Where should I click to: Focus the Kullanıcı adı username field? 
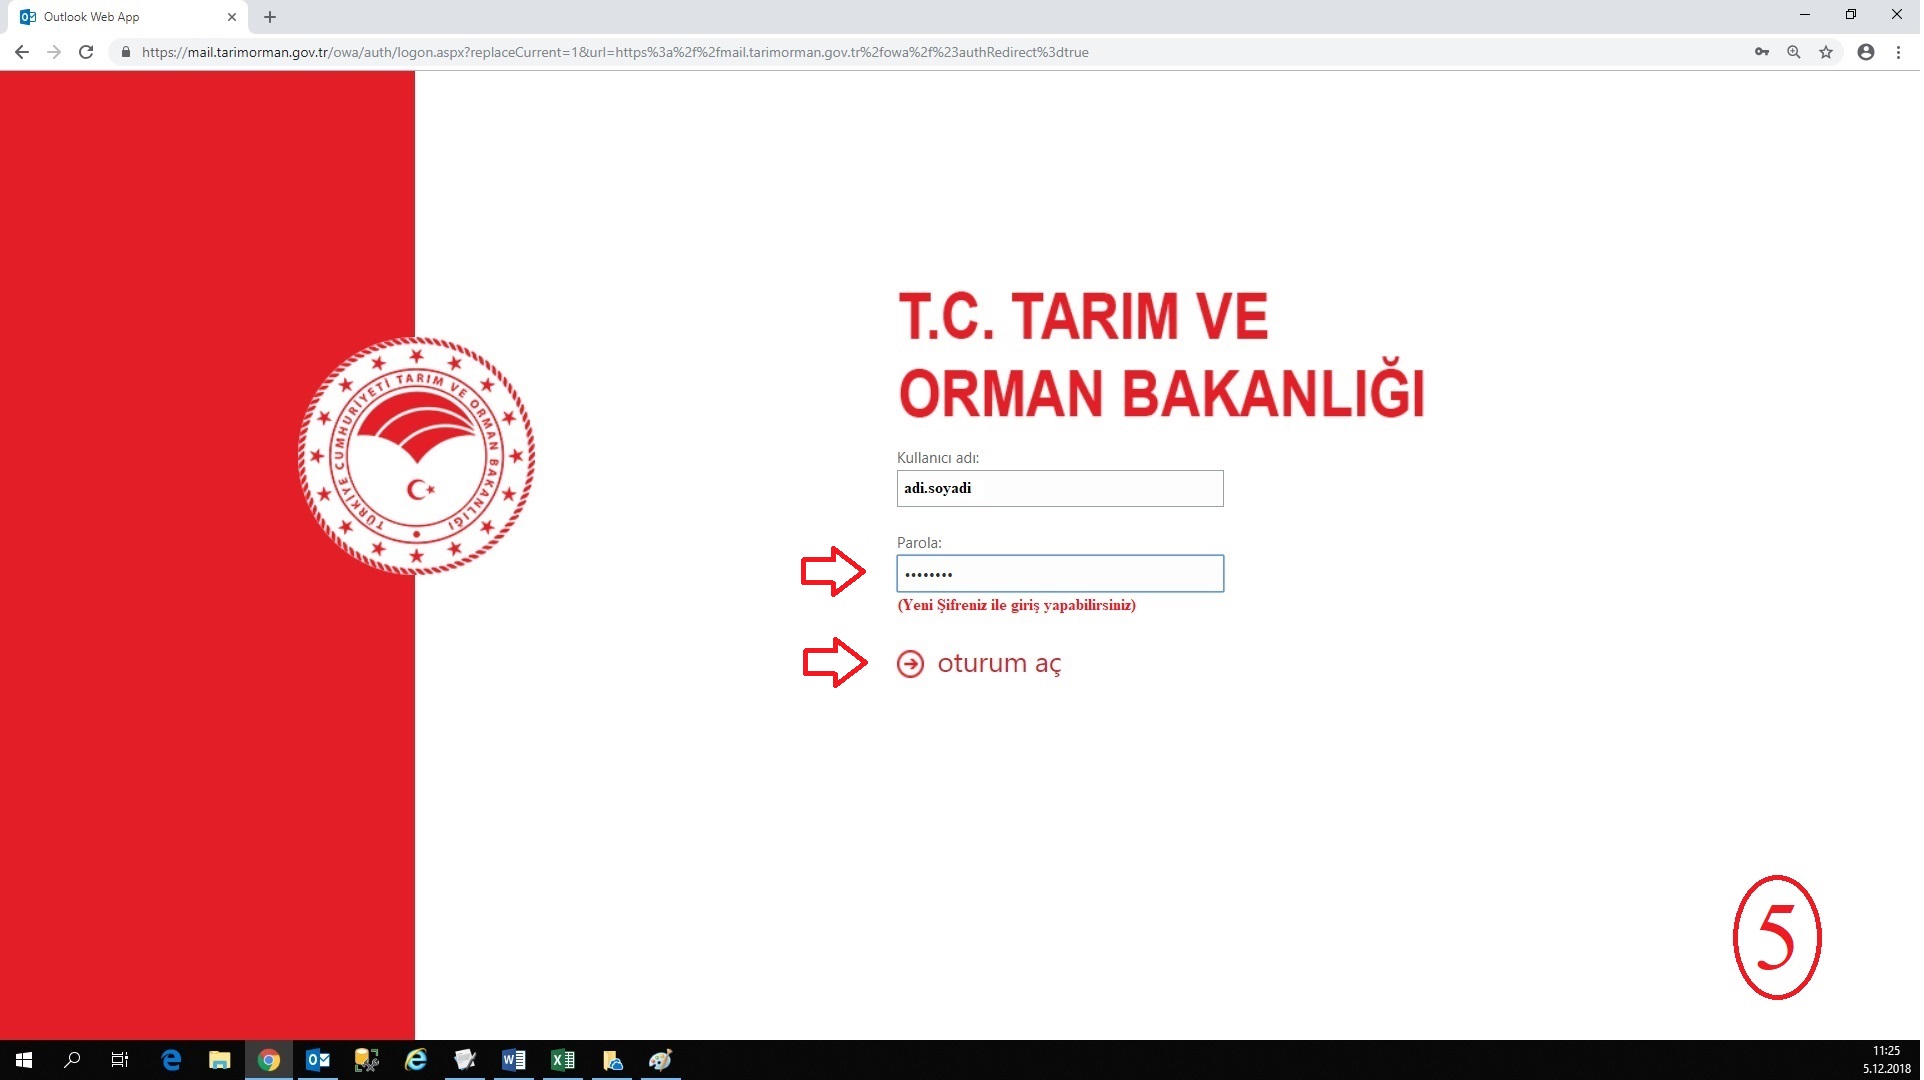[x=1061, y=489]
